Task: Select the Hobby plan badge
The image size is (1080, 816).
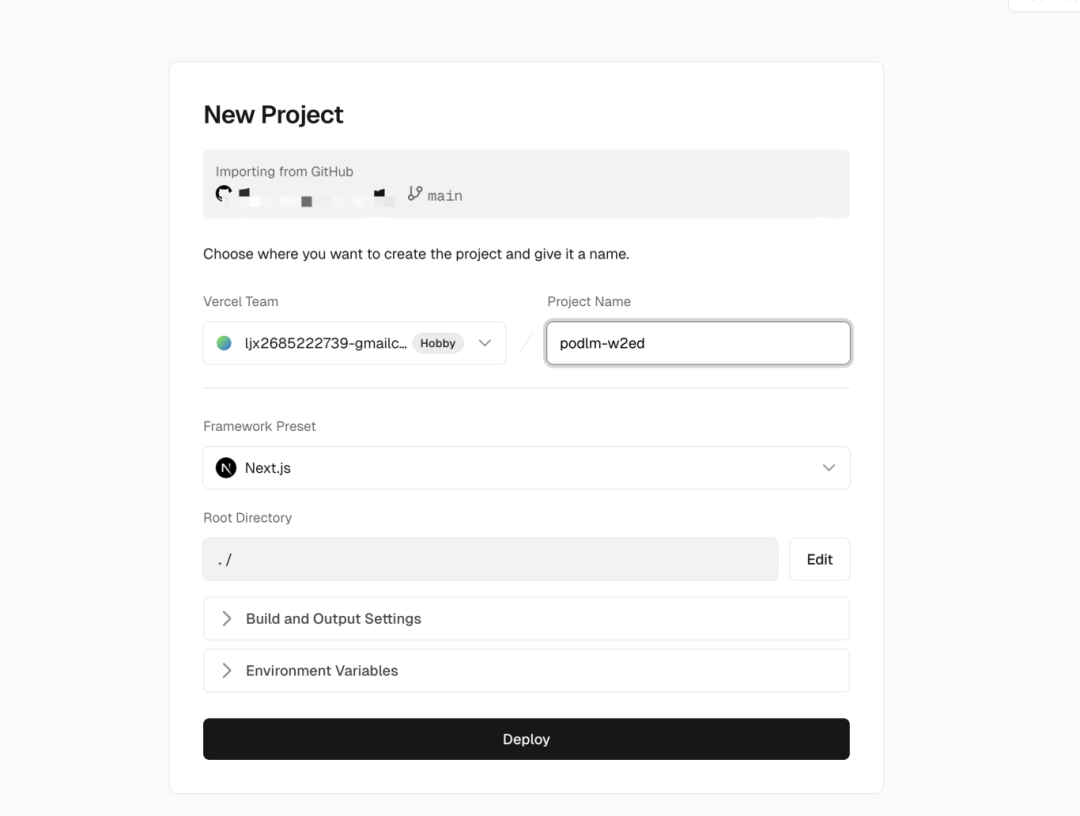Action: click(438, 343)
